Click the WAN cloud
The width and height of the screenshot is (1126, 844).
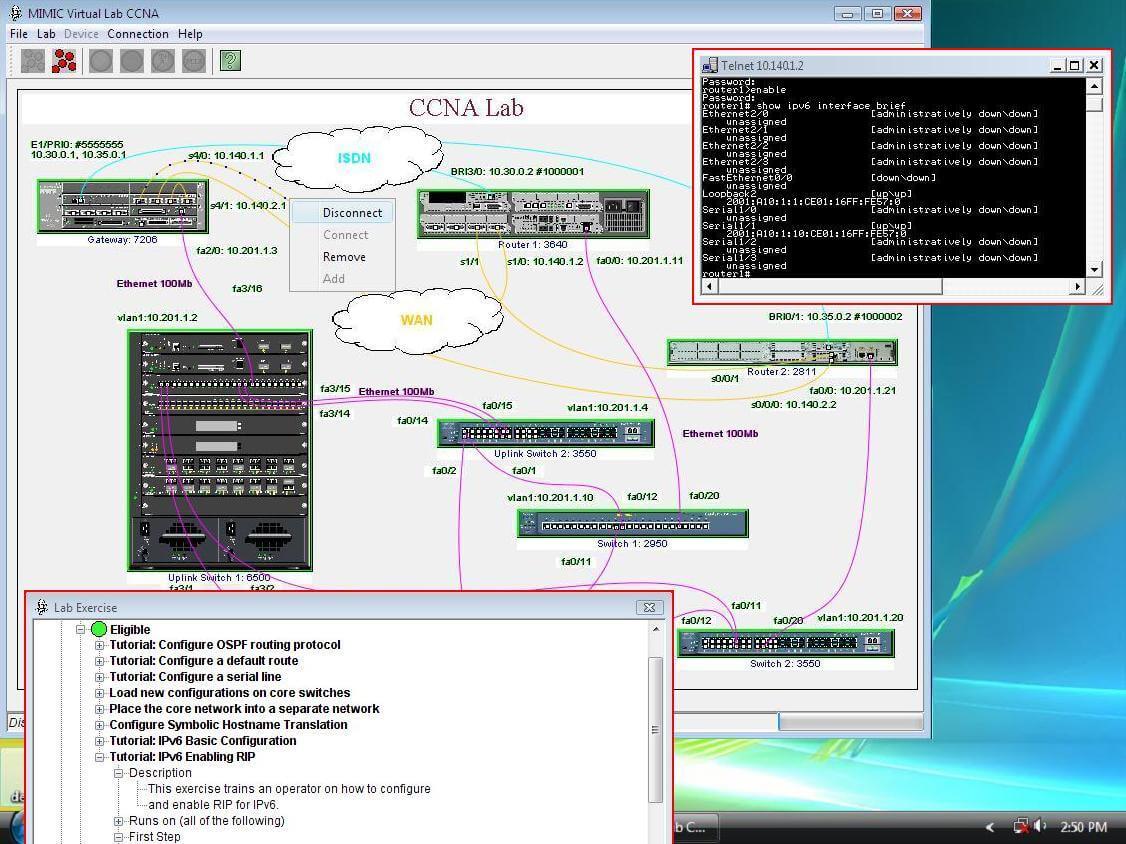[x=417, y=320]
